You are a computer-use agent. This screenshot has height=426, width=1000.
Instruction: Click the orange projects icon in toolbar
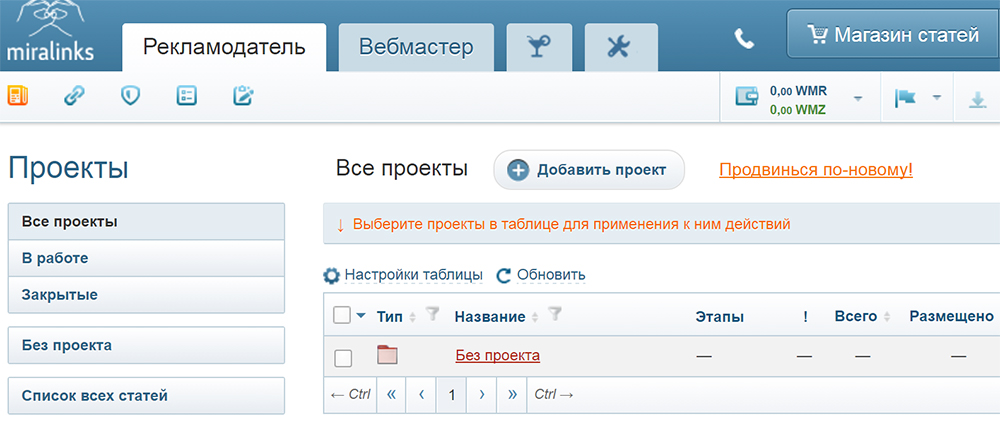pos(18,96)
